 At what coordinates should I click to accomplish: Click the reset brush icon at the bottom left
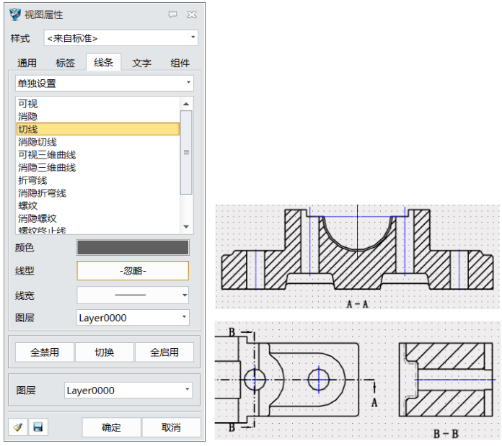(x=18, y=427)
